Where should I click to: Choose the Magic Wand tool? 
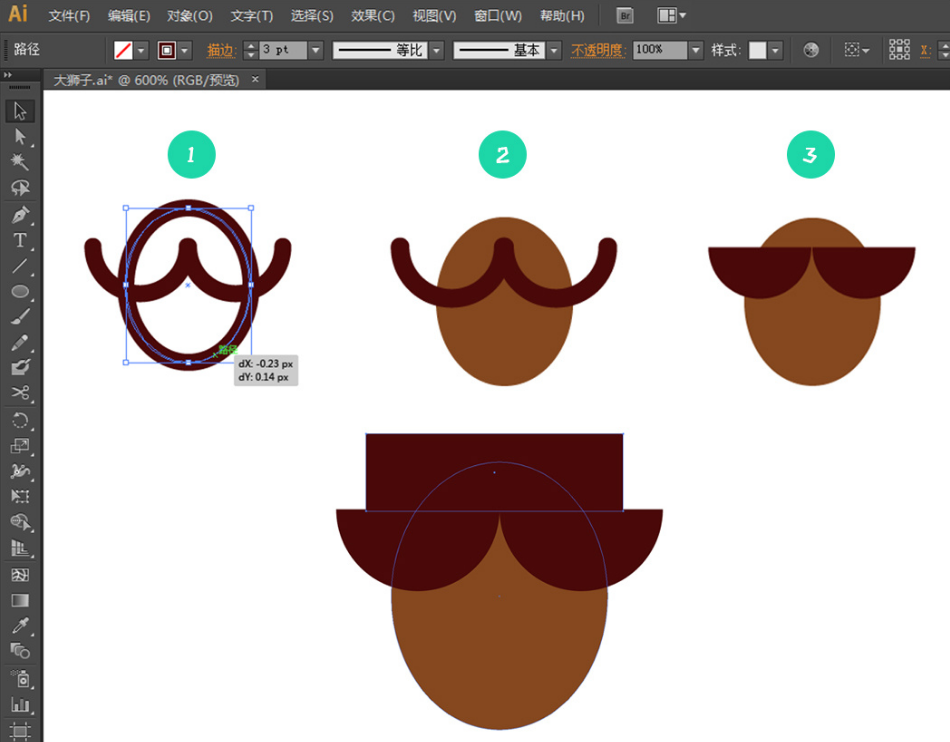(20, 163)
